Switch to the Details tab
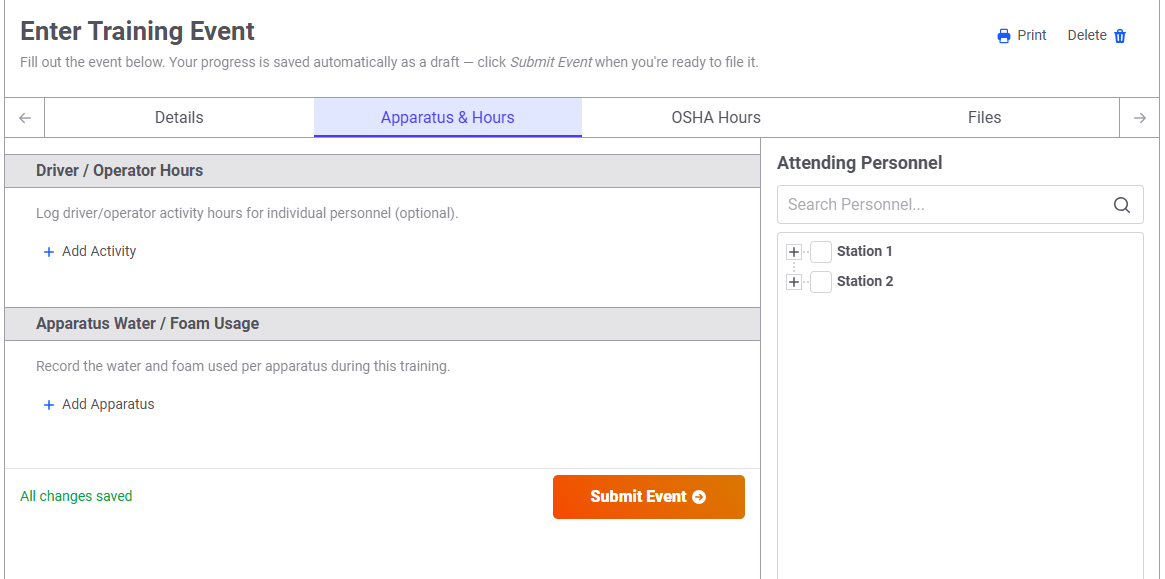 (x=179, y=117)
